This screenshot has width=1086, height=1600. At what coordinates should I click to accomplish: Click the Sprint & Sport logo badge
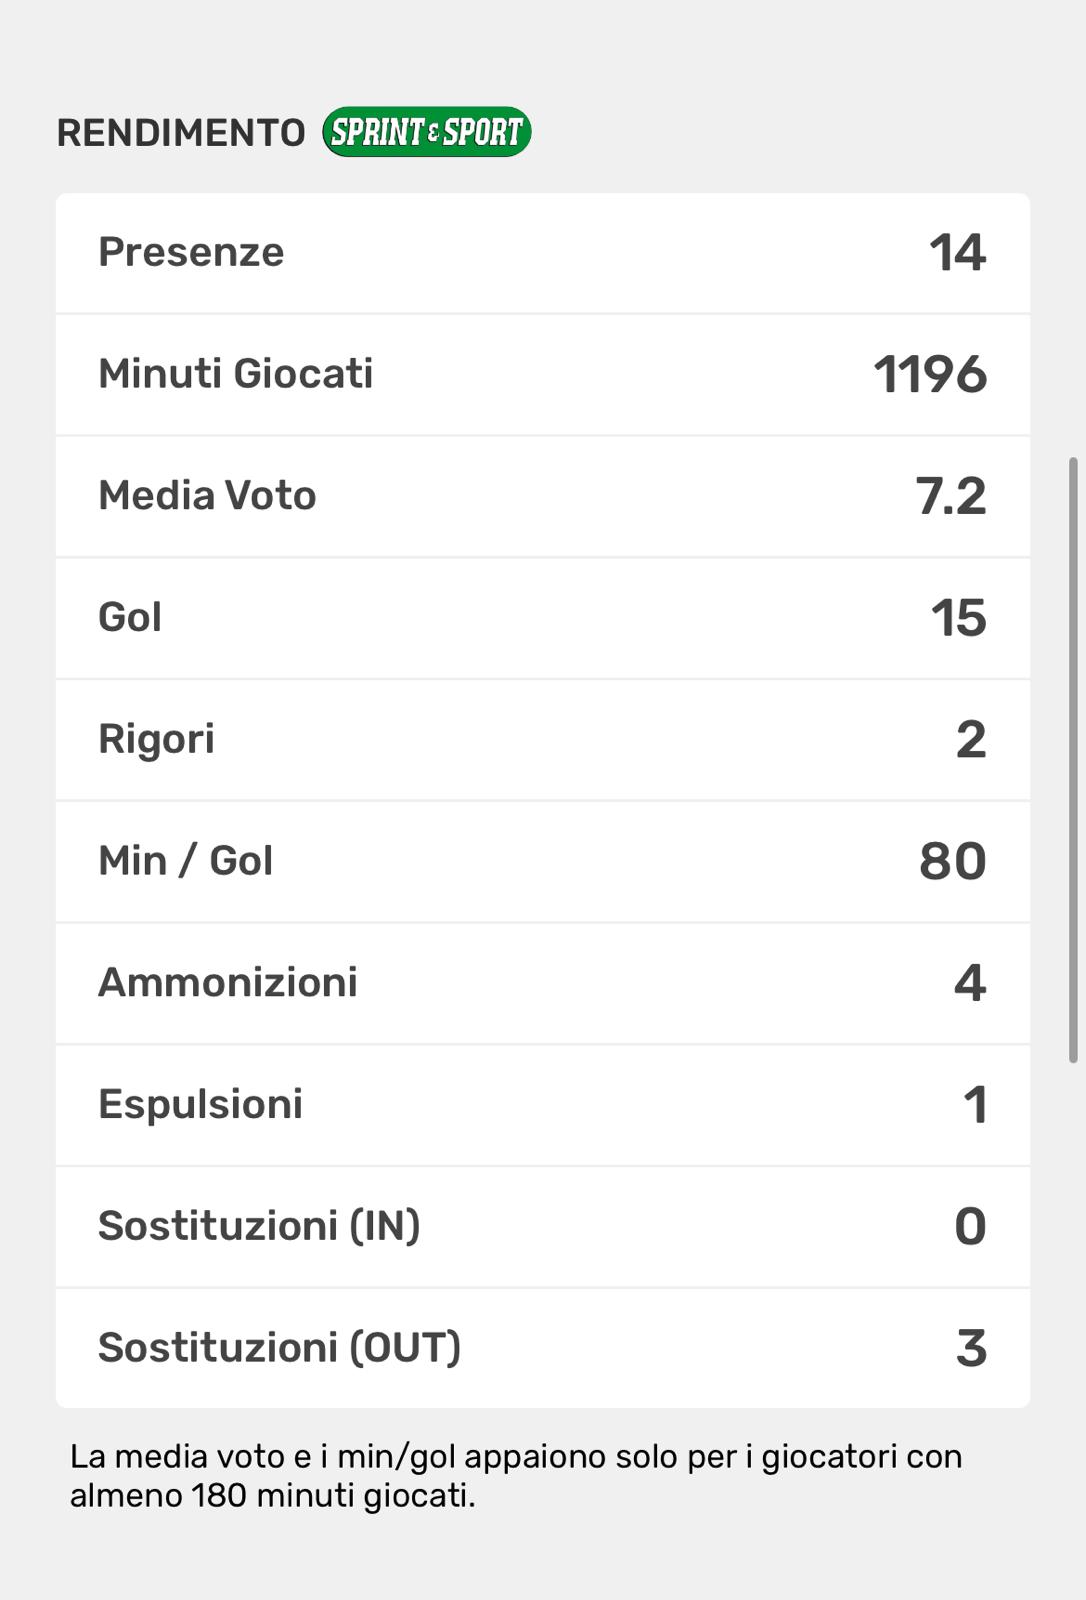pos(426,132)
